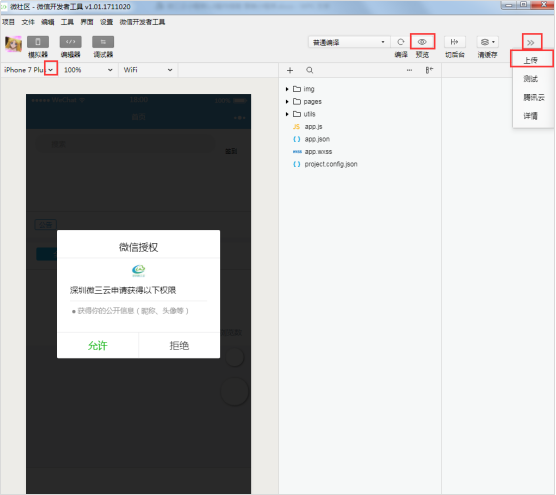Viewport: 556px width, 495px height.
Task: Click the JS icon beside app.js
Action: click(296, 127)
